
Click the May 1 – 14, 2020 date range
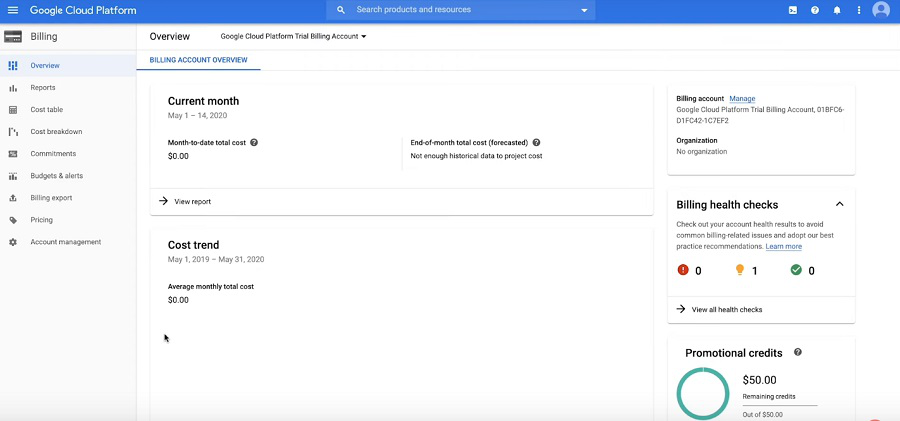click(x=197, y=115)
